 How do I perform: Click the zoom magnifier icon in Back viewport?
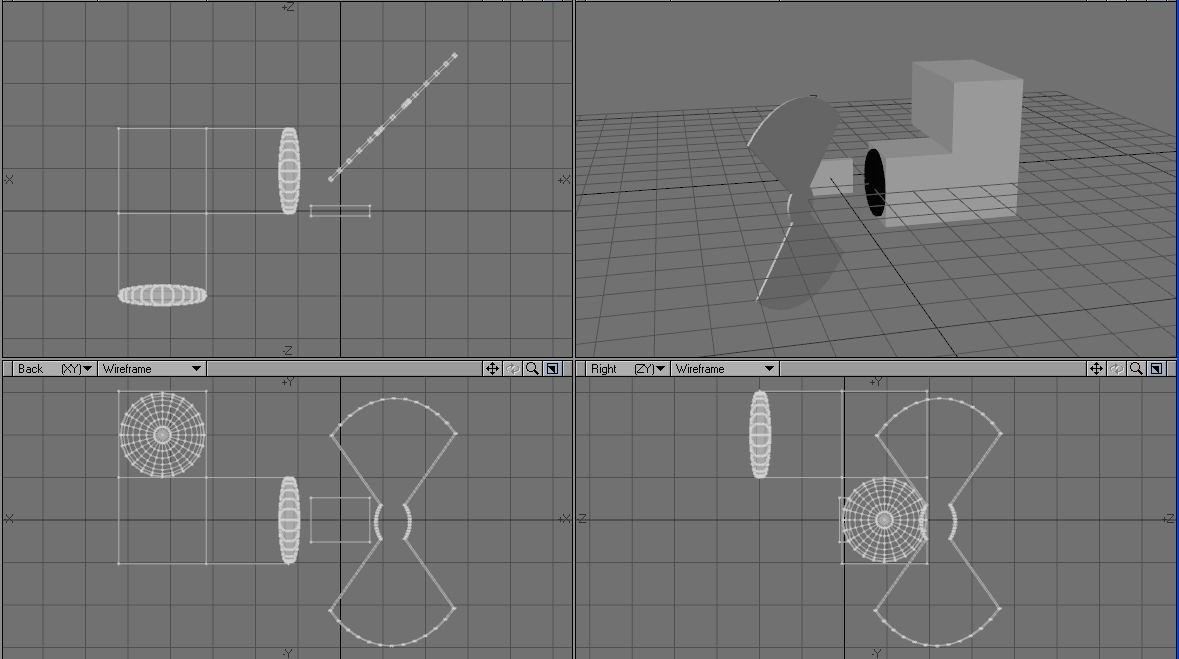tap(533, 369)
